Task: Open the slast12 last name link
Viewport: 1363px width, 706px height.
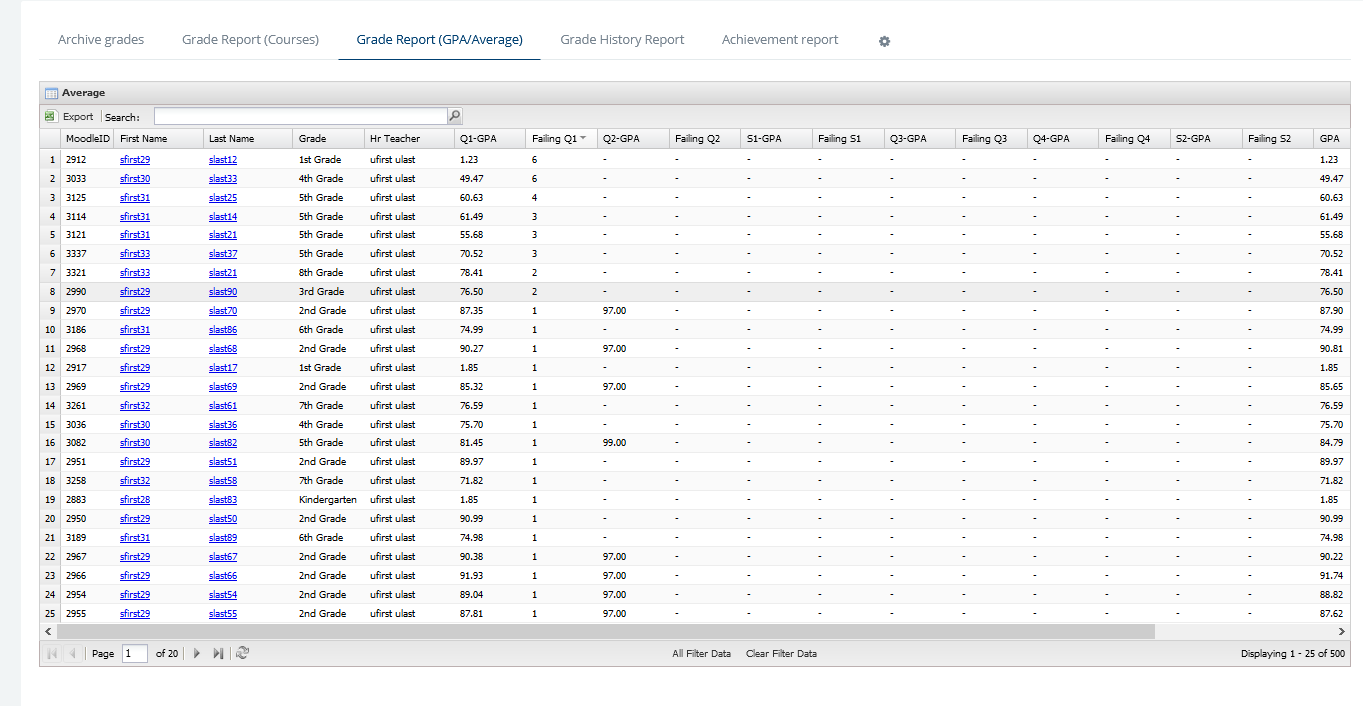Action: (223, 160)
